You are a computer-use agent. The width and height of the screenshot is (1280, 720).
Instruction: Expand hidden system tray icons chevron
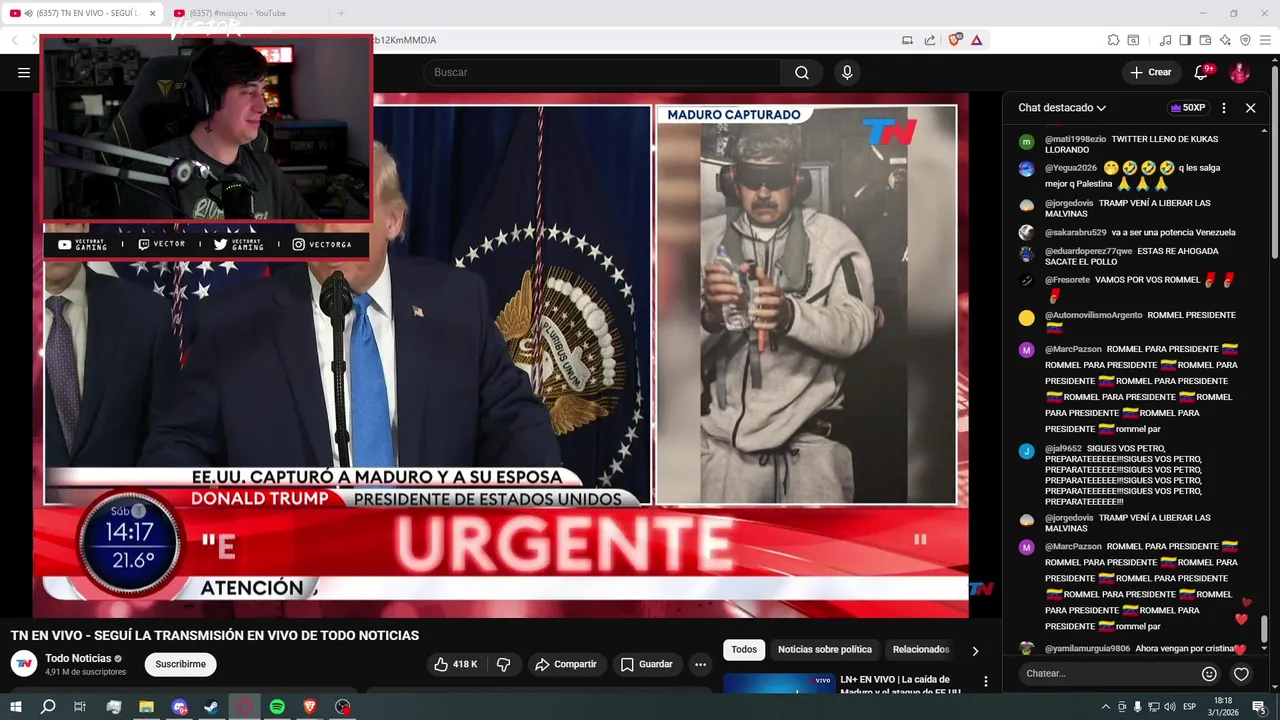[x=1105, y=707]
